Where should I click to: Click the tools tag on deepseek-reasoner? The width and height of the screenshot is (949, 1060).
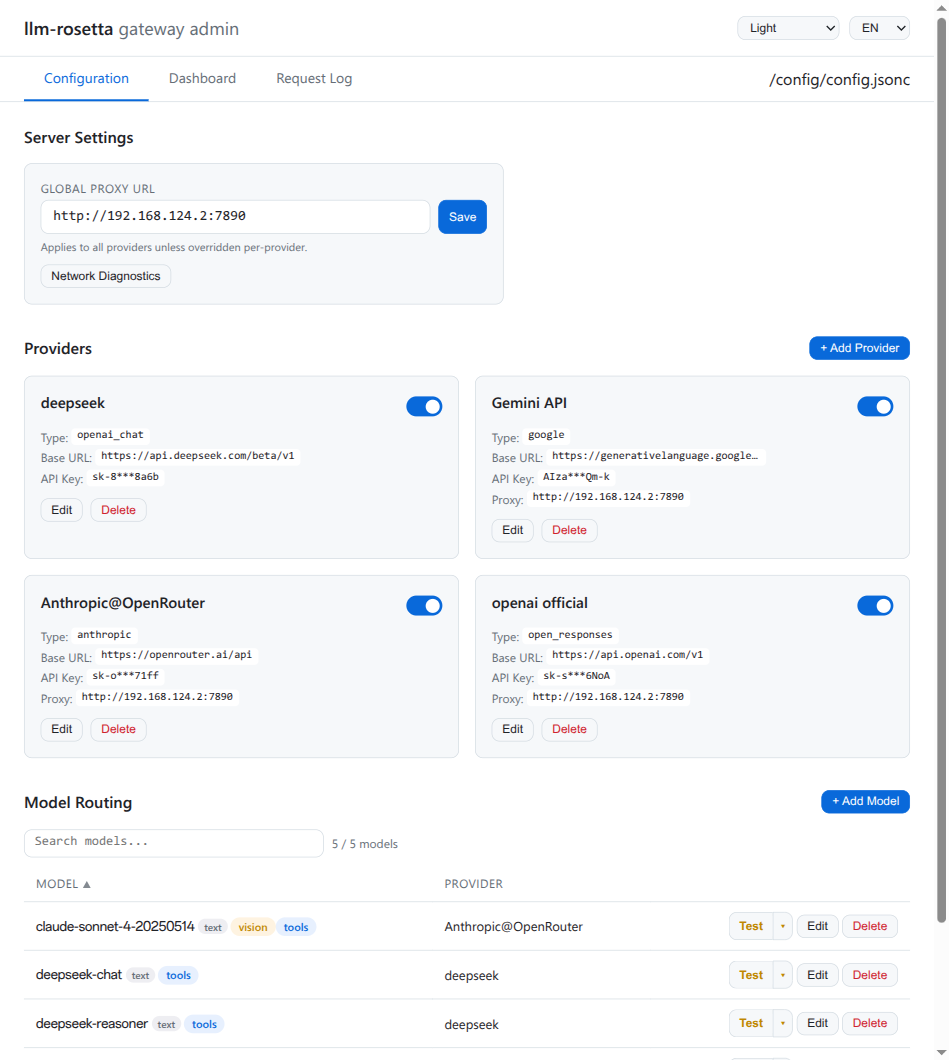(204, 1024)
